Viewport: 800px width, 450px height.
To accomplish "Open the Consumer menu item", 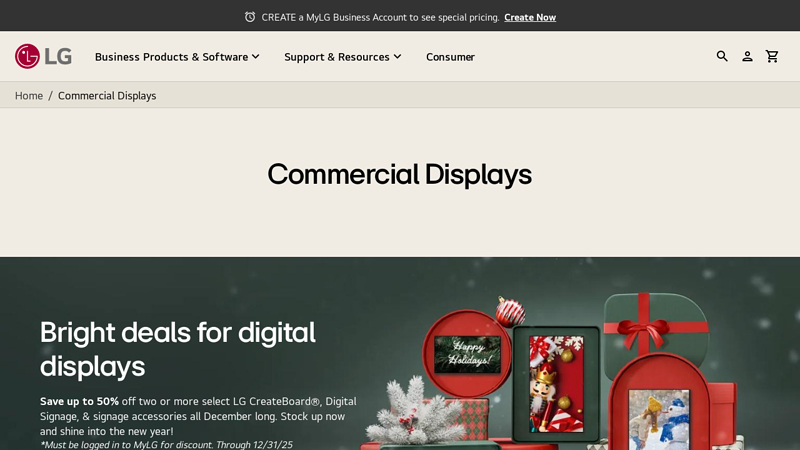I will (450, 57).
